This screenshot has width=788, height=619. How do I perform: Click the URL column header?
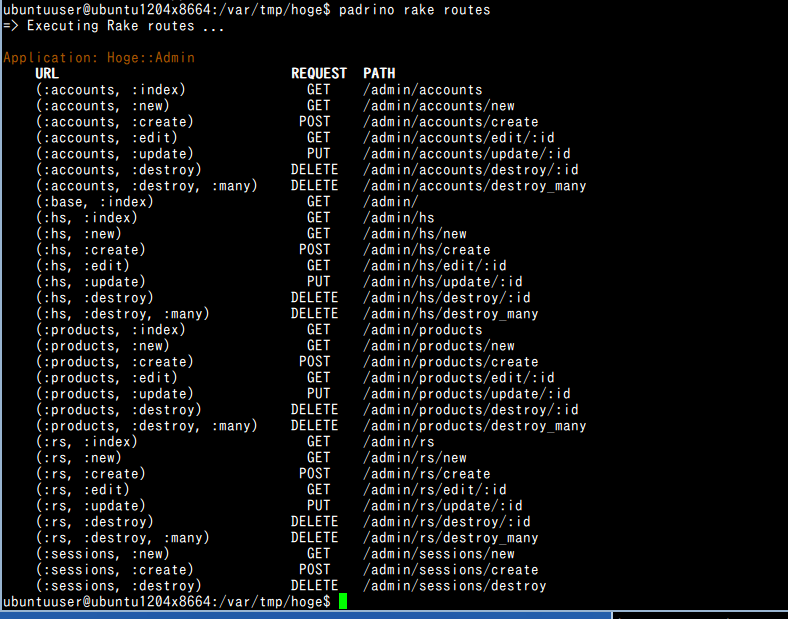(47, 73)
